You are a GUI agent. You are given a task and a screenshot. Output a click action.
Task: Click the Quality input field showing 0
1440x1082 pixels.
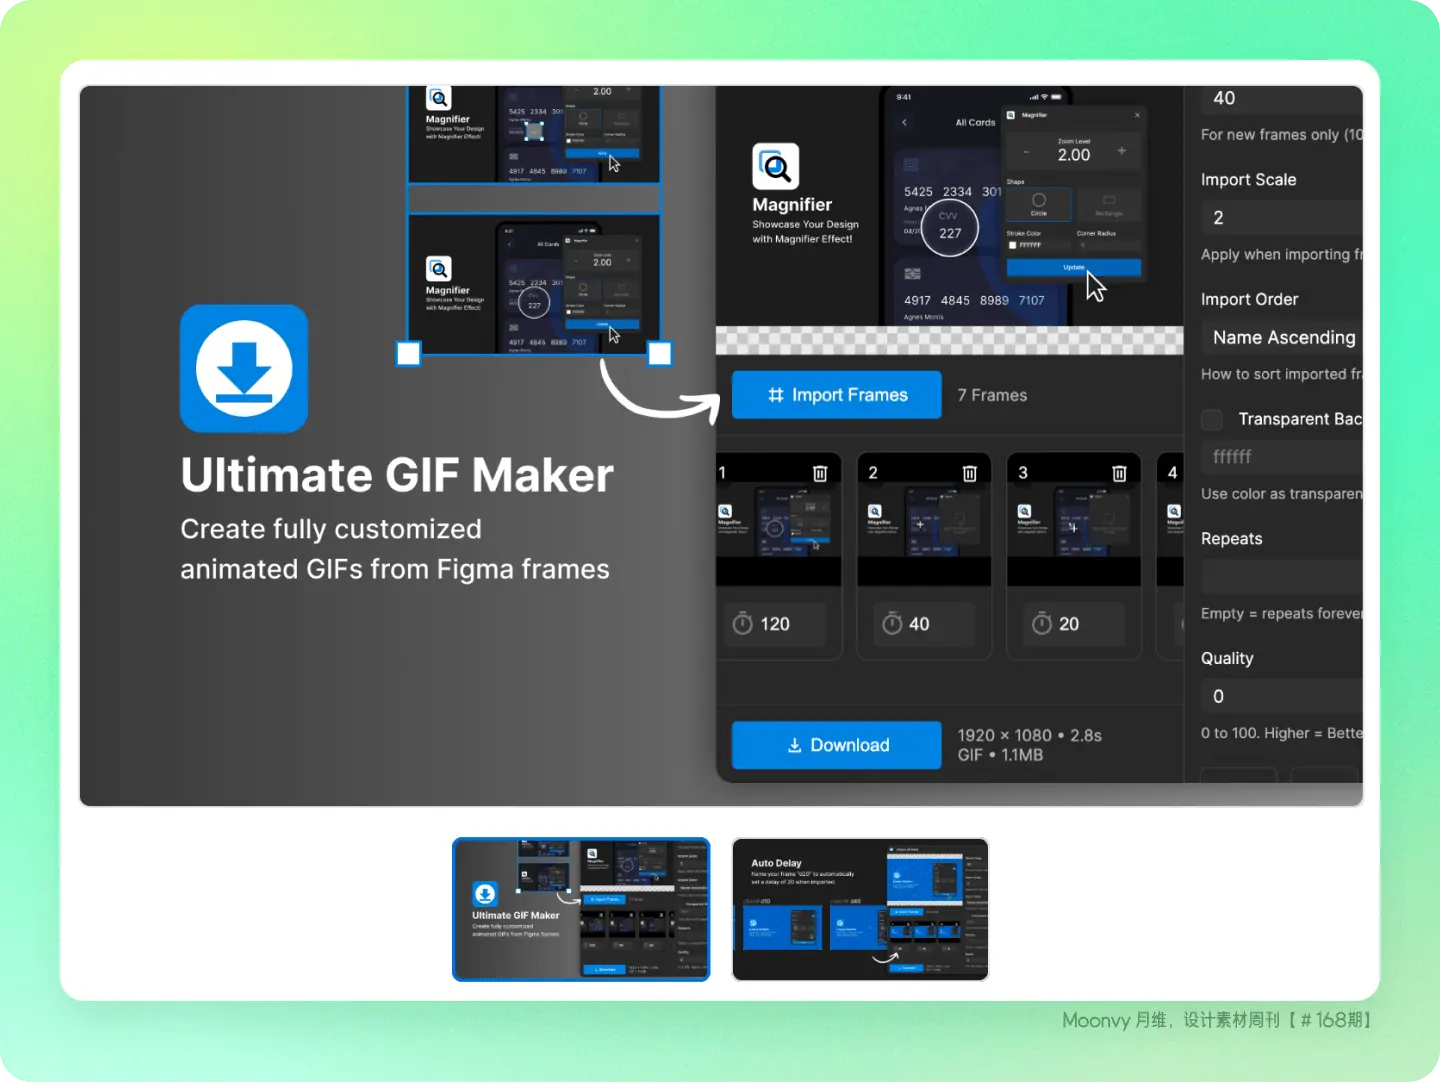pos(1282,696)
